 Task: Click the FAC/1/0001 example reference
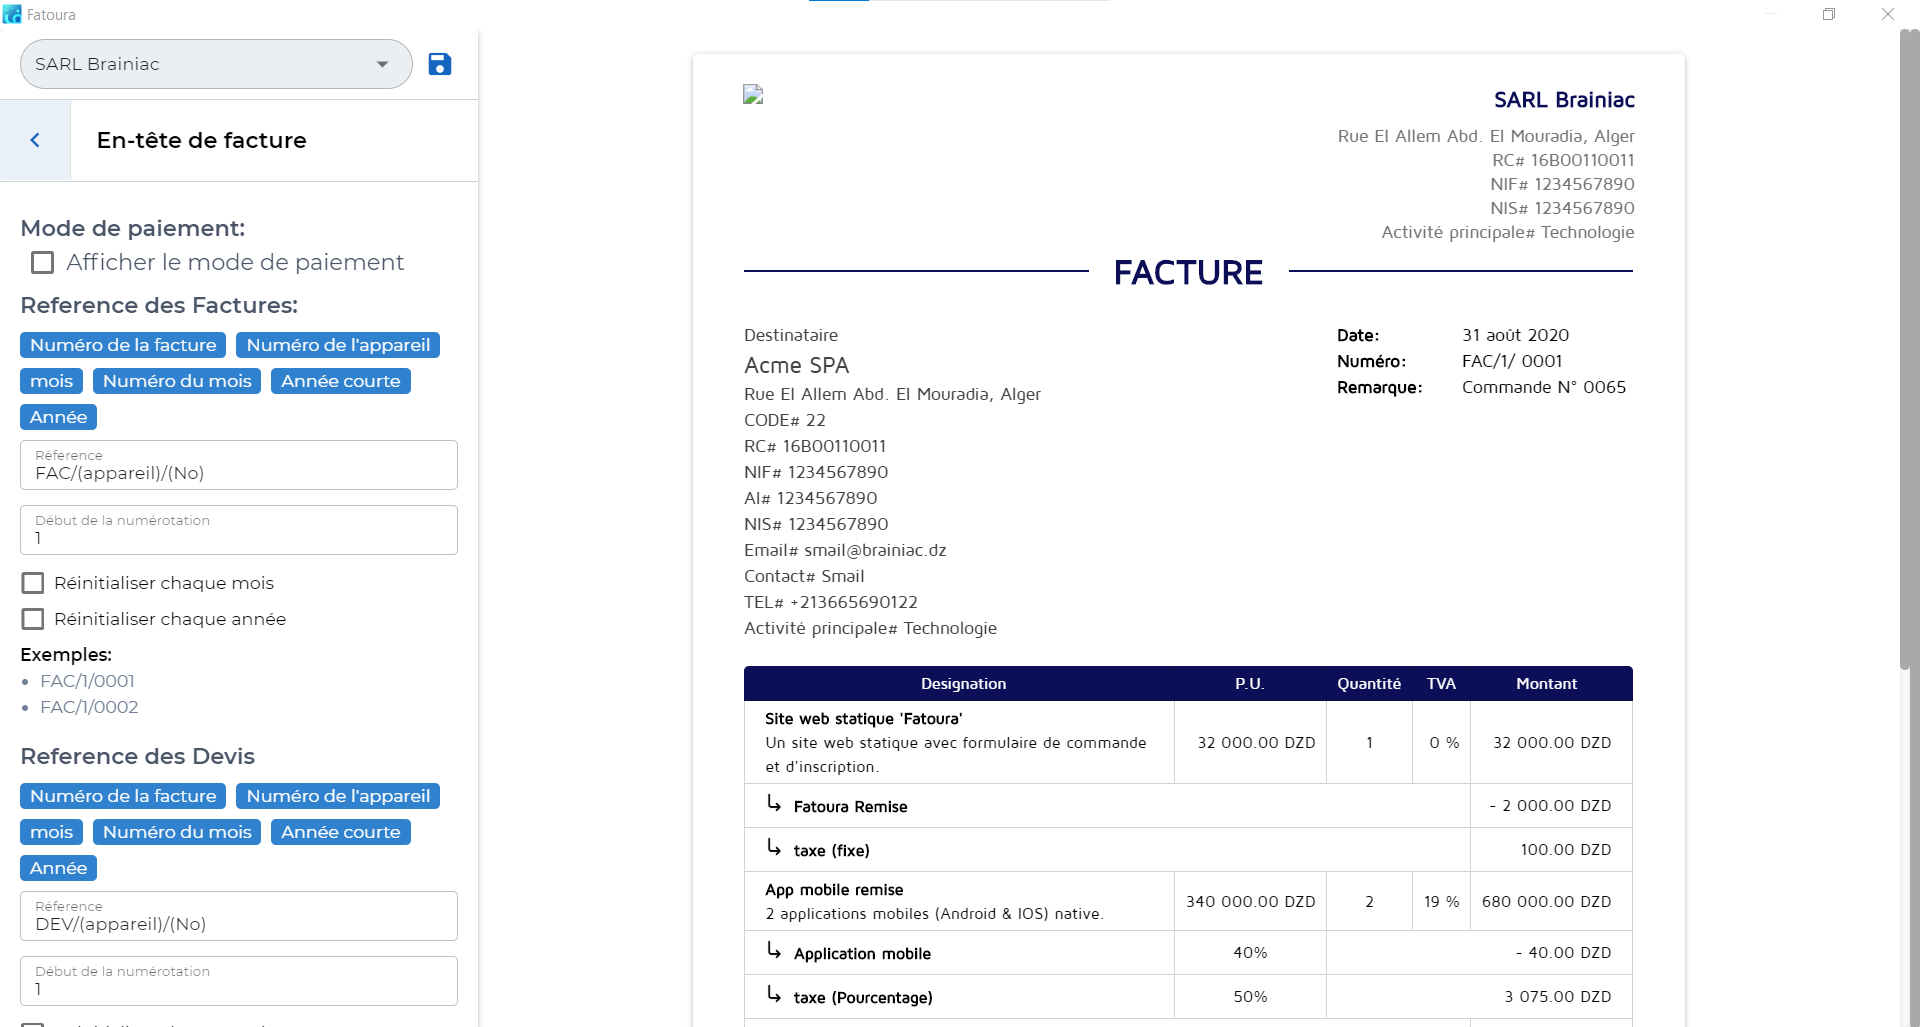[86, 681]
